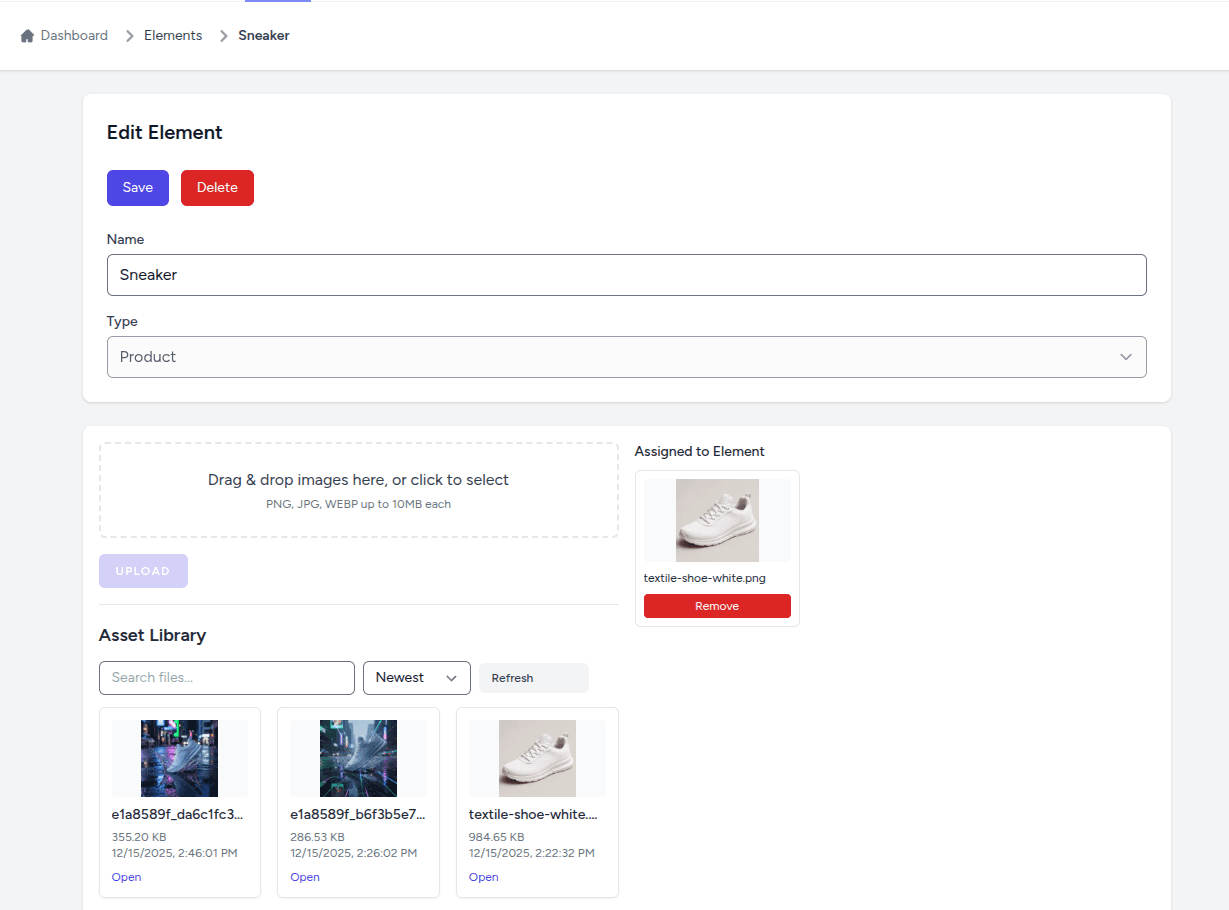This screenshot has width=1229, height=910.
Task: Open the Elements breadcrumb page
Action: [x=172, y=35]
